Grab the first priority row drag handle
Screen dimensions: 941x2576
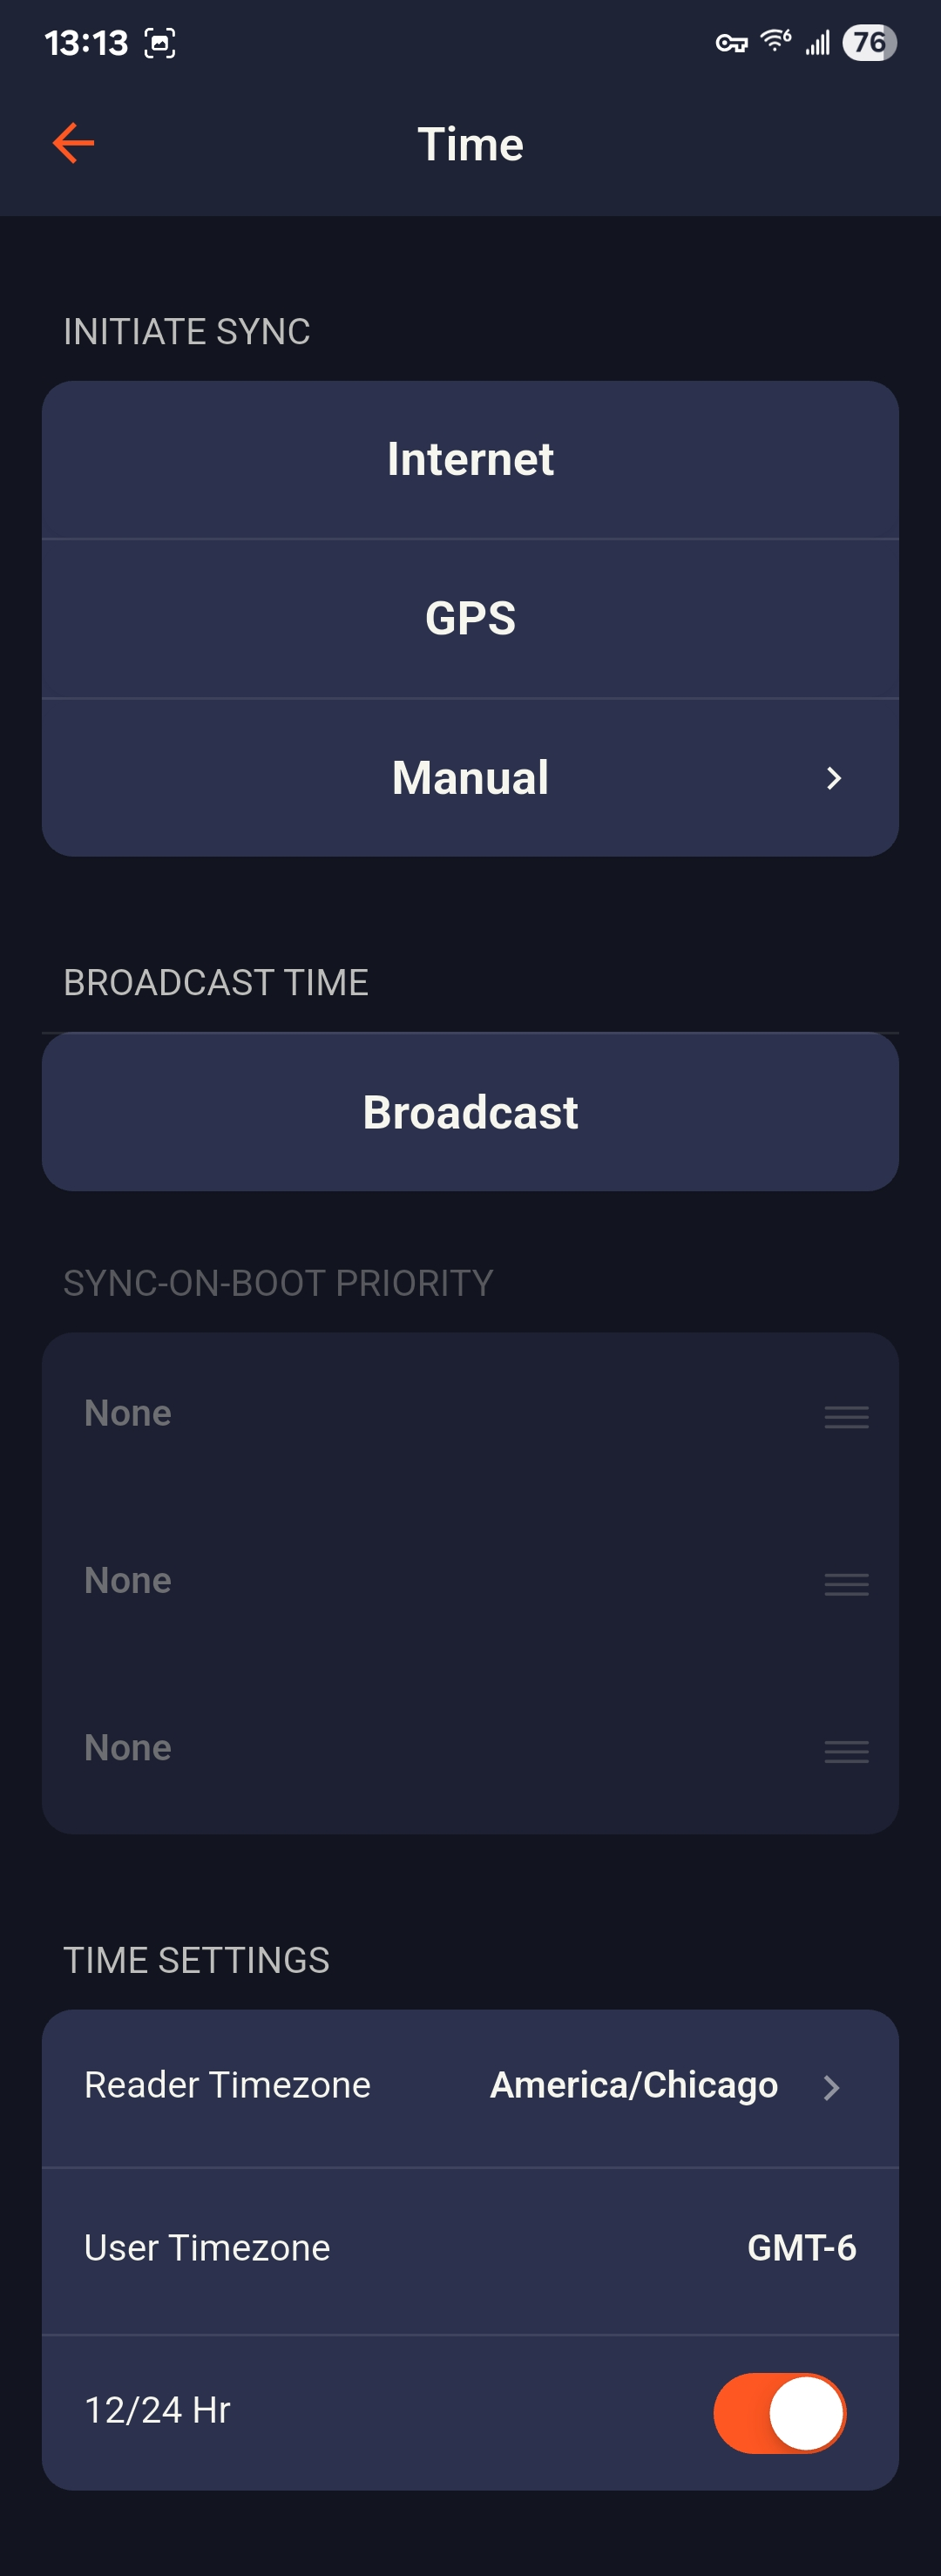[846, 1416]
